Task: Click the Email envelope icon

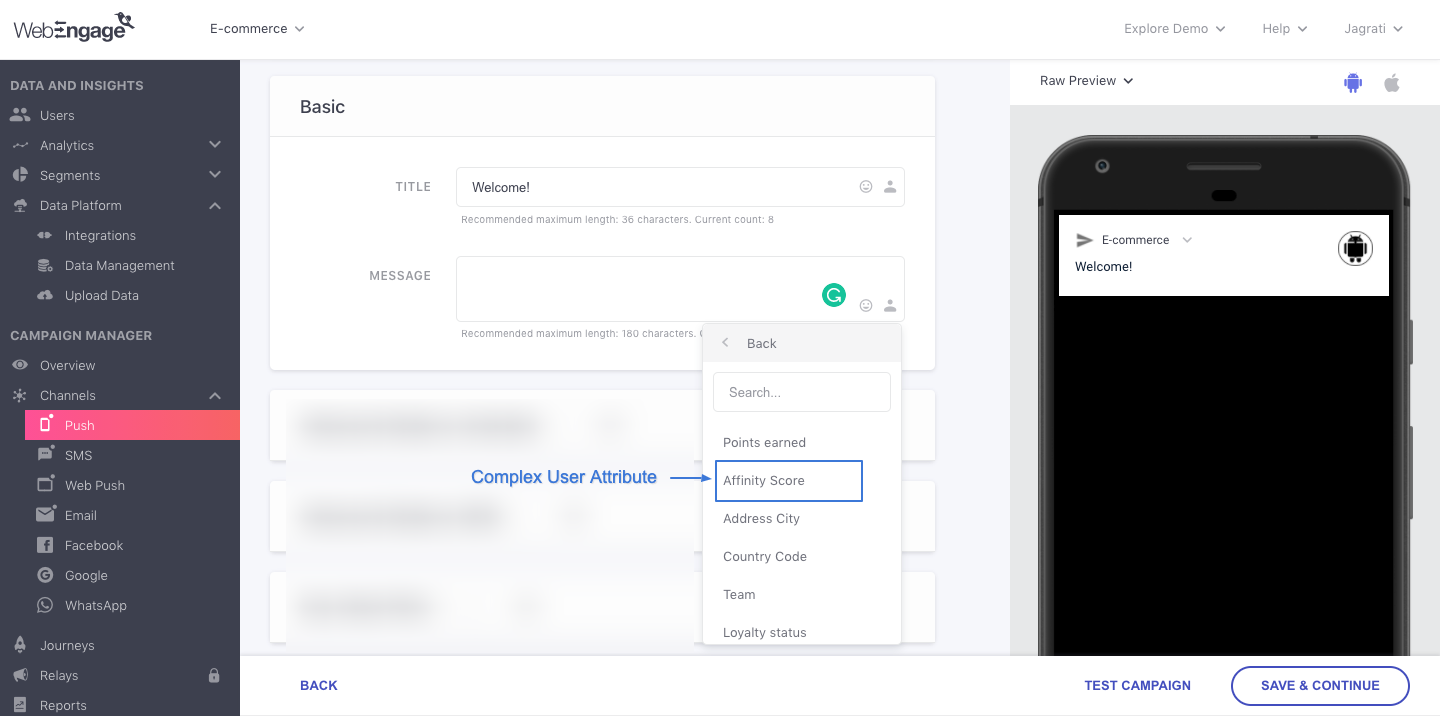Action: (x=45, y=514)
